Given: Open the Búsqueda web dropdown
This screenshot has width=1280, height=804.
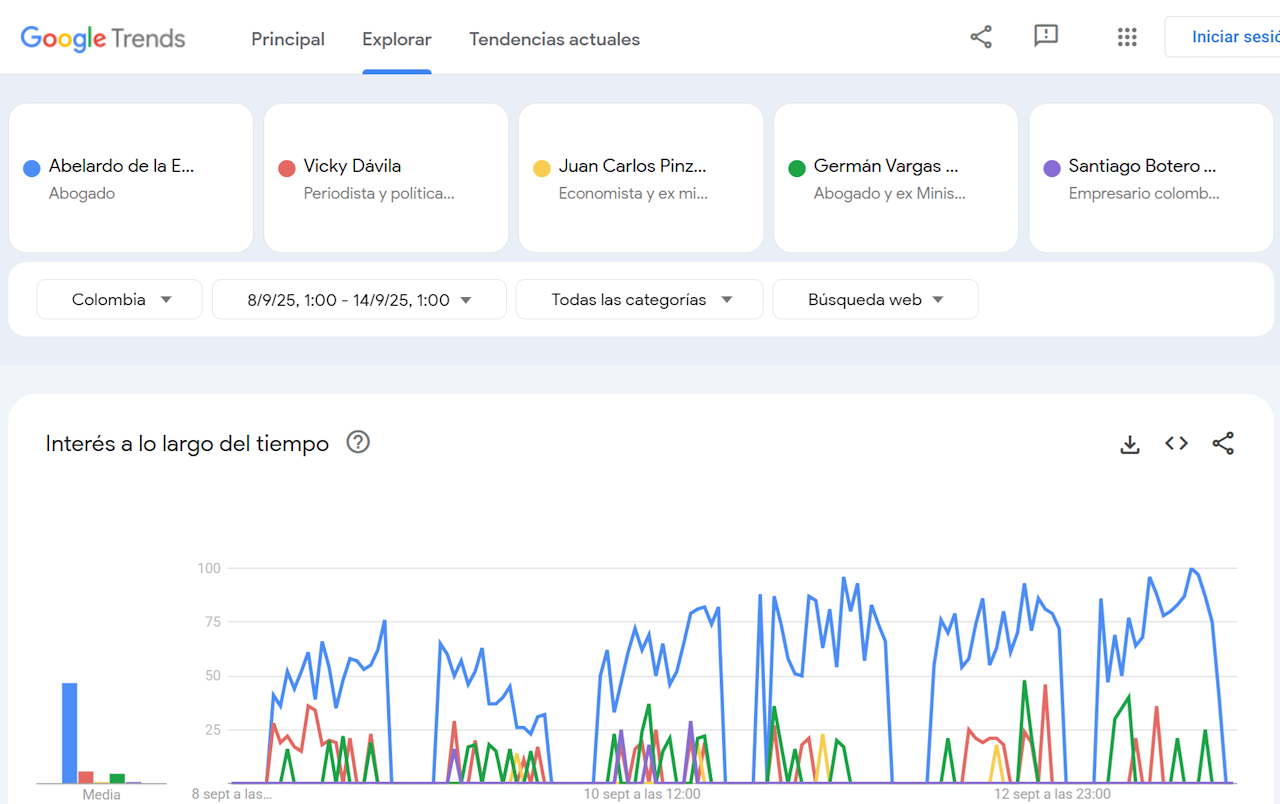Looking at the screenshot, I should [x=875, y=300].
